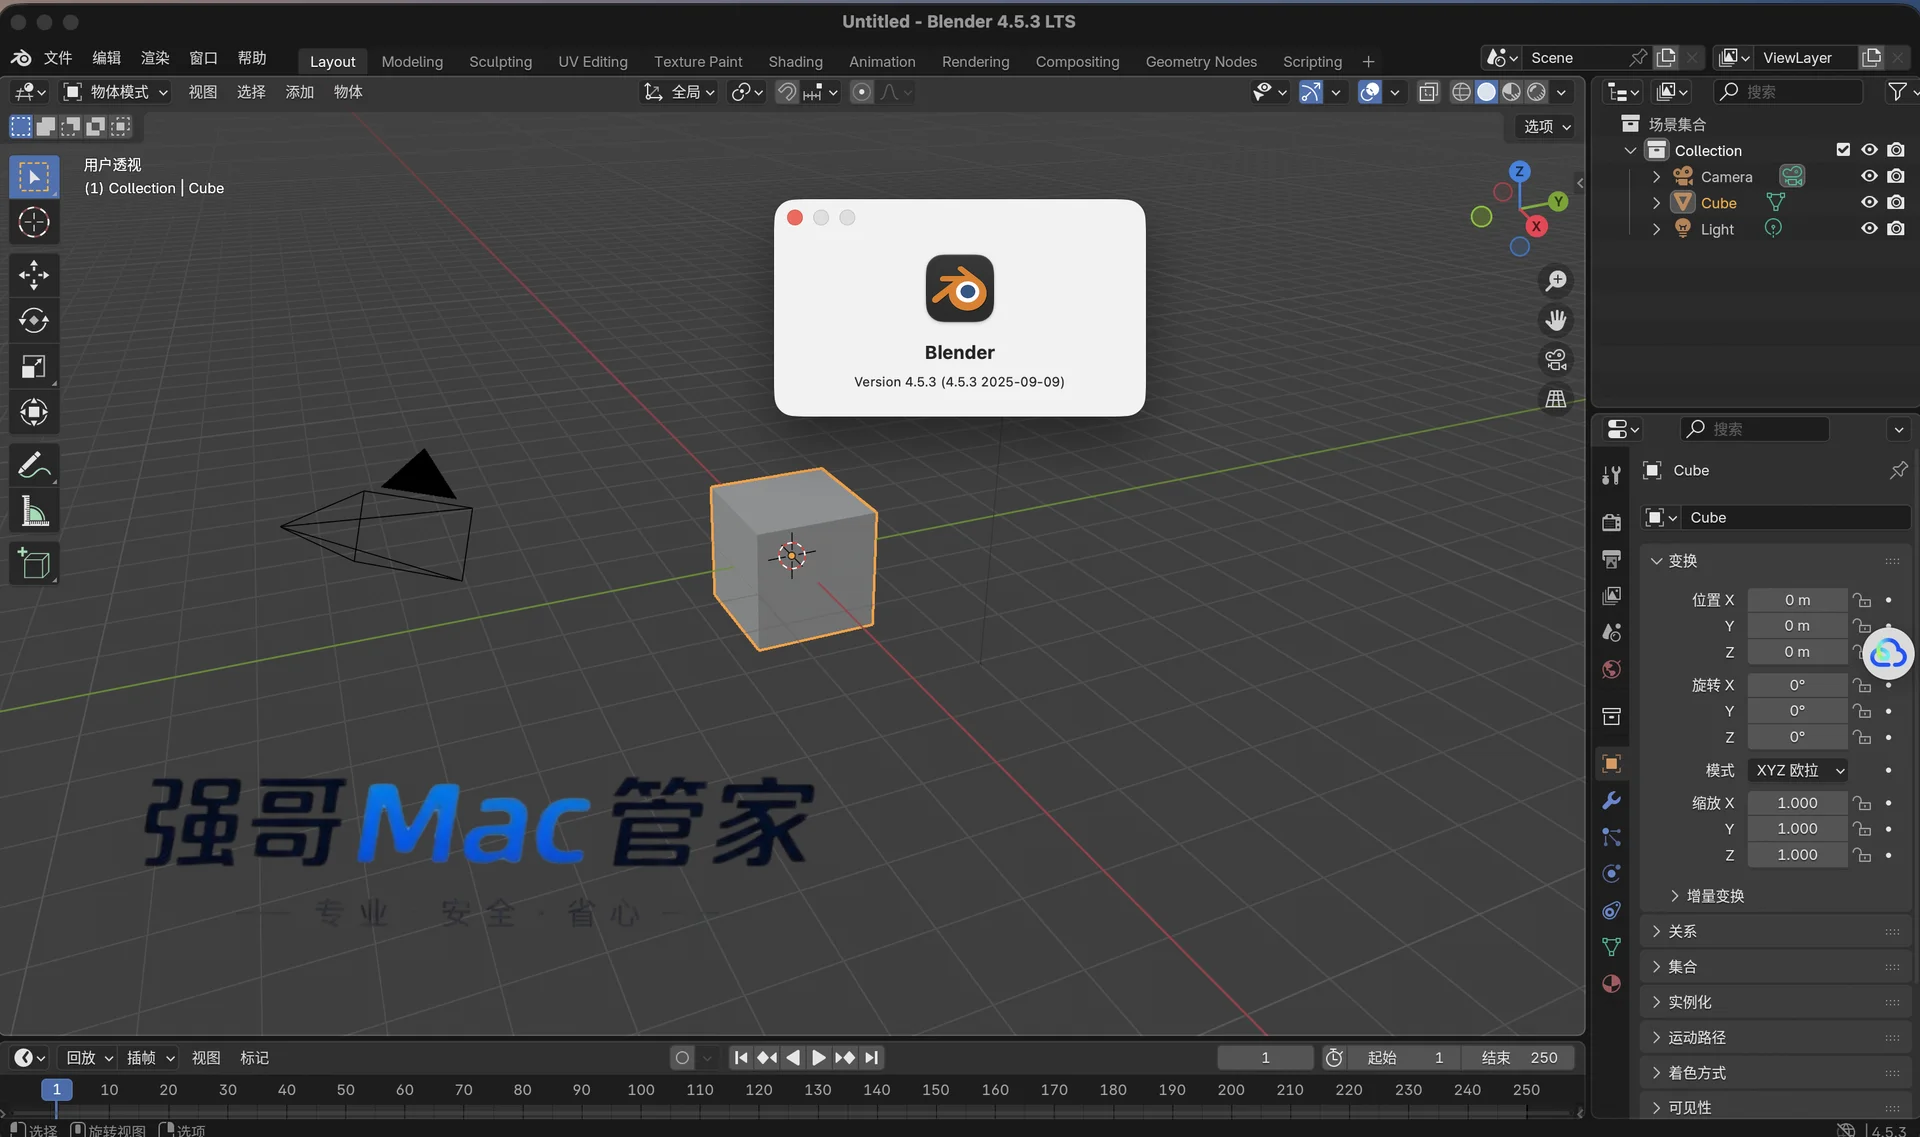Click the zoom view magnifier icon
1920x1137 pixels.
point(1556,281)
